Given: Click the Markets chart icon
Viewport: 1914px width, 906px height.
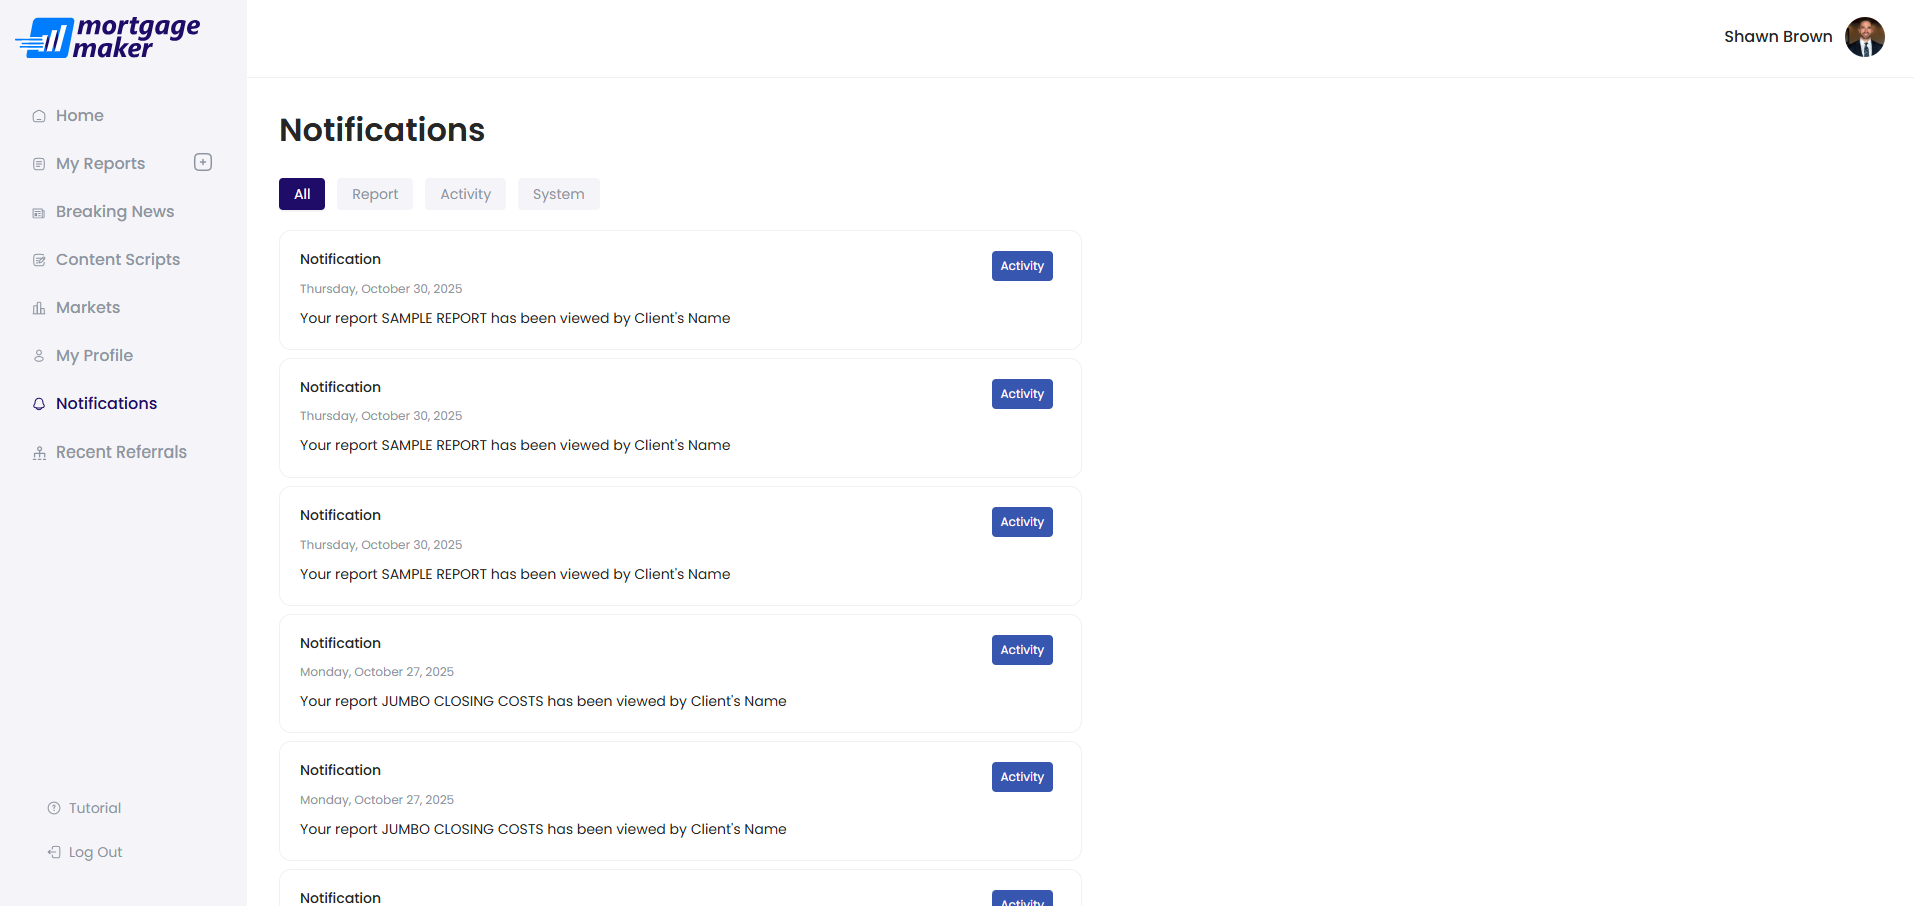Looking at the screenshot, I should coord(39,308).
